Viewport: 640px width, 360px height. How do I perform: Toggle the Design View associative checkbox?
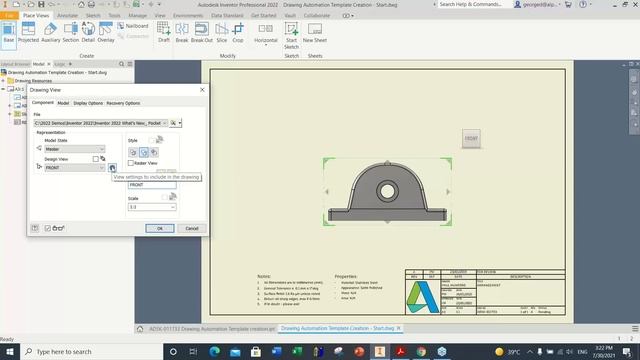(x=96, y=159)
